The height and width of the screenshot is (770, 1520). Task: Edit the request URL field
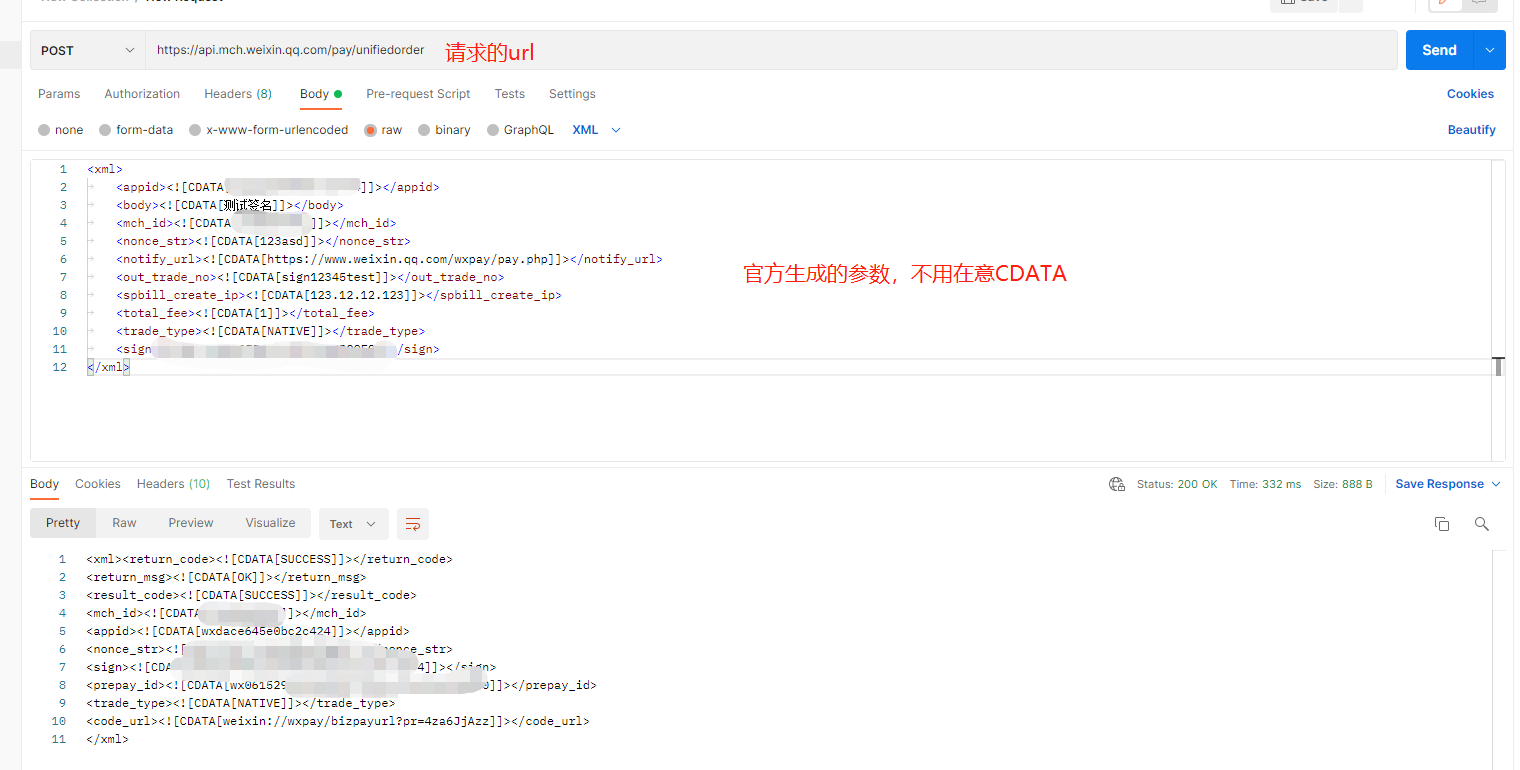[x=771, y=50]
